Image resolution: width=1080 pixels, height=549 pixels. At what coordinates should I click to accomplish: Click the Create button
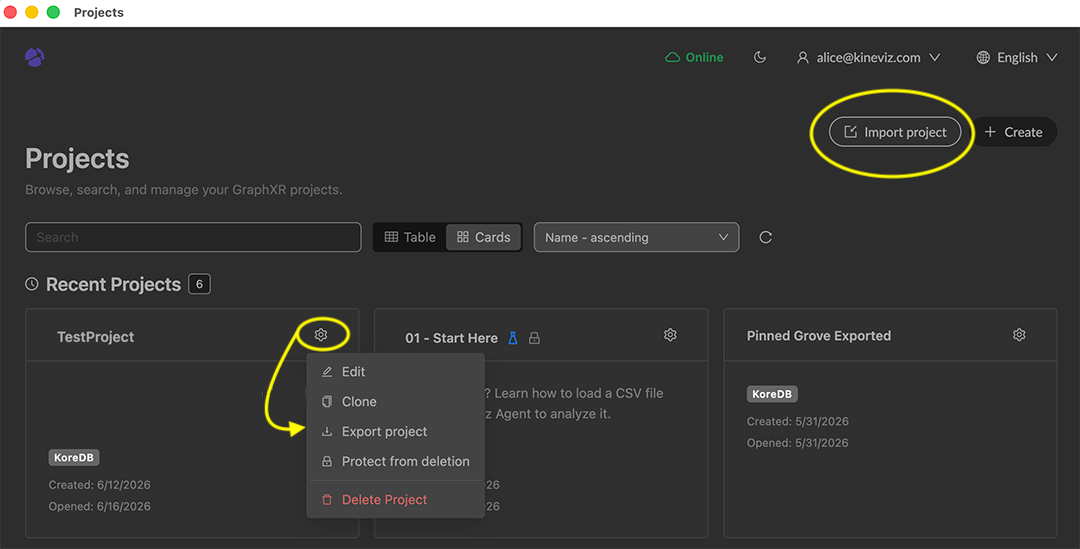pyautogui.click(x=1013, y=132)
